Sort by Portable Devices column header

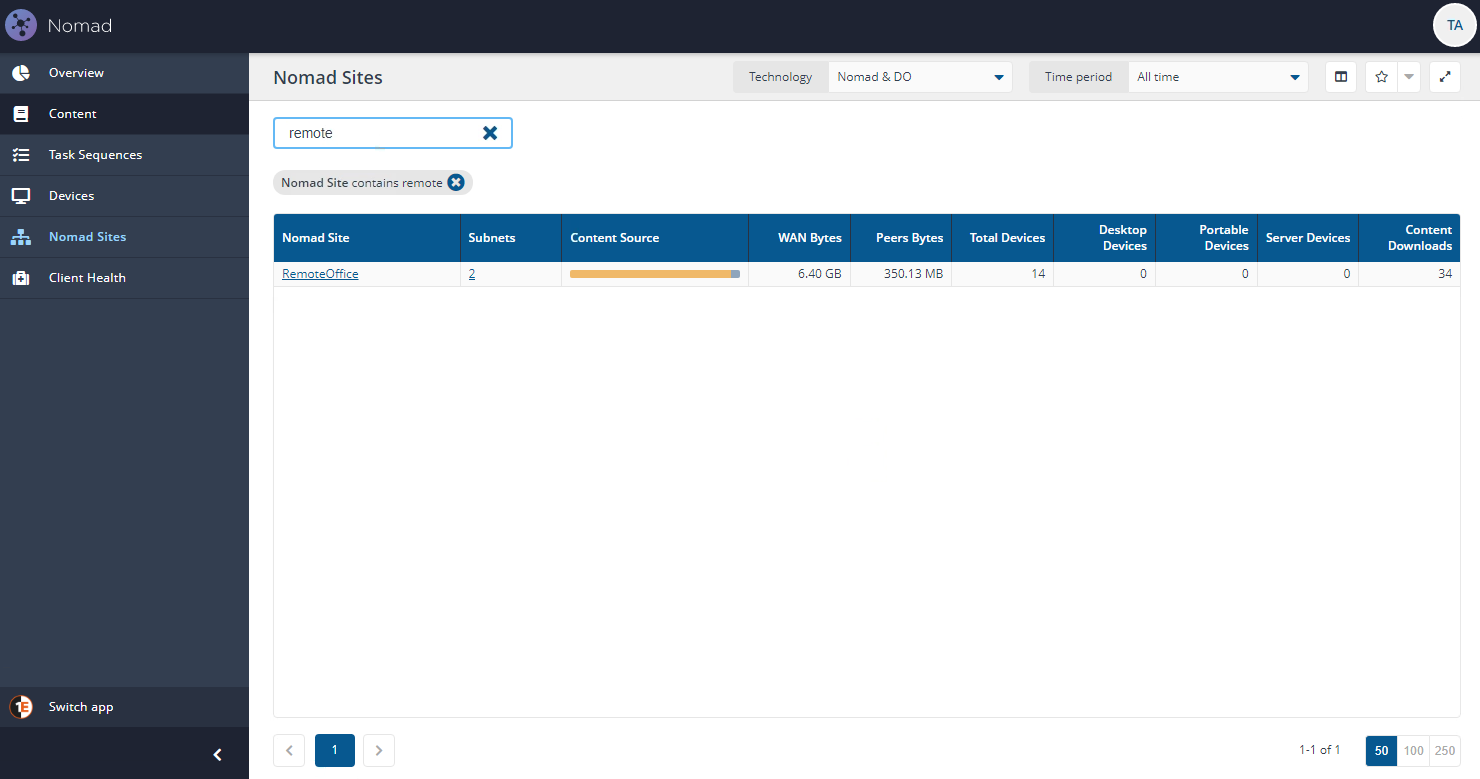pos(1207,238)
